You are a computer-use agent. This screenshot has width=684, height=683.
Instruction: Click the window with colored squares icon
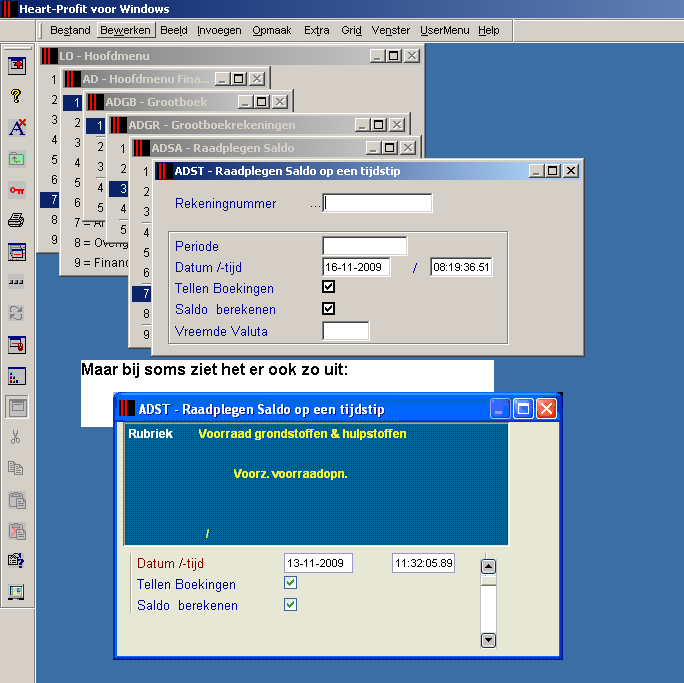(x=17, y=376)
